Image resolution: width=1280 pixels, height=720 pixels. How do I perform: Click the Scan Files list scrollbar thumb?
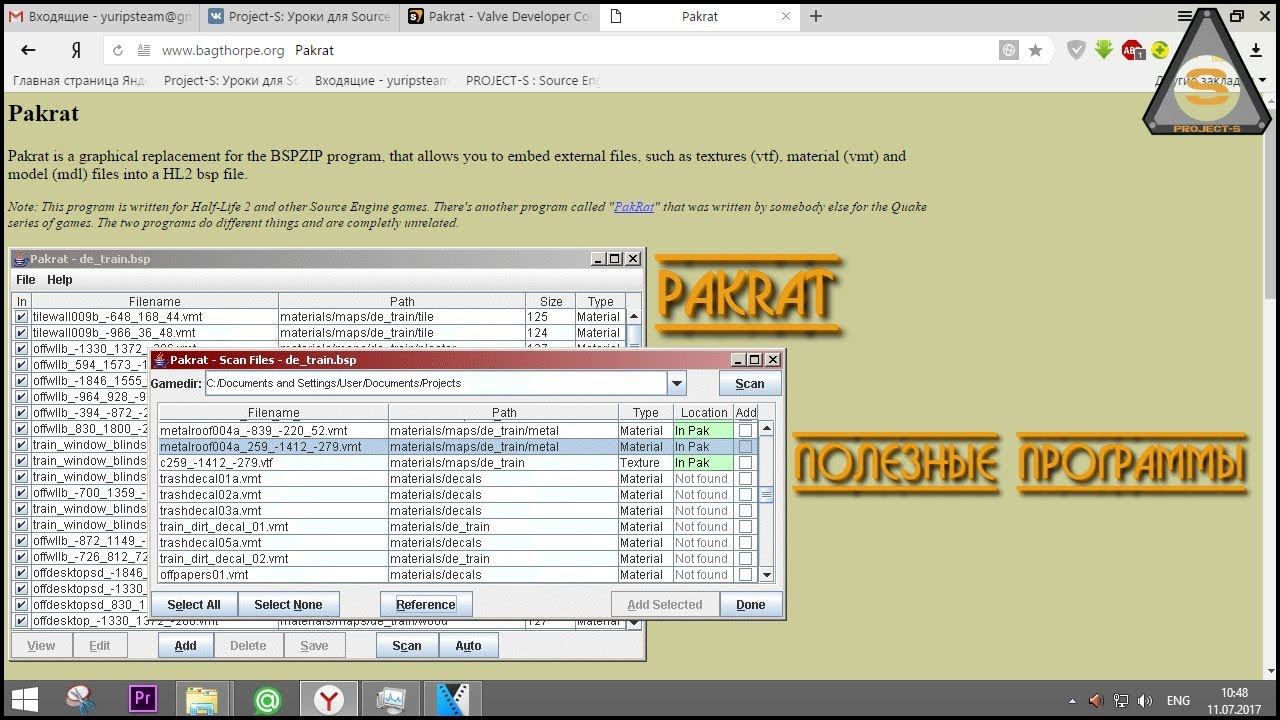767,494
